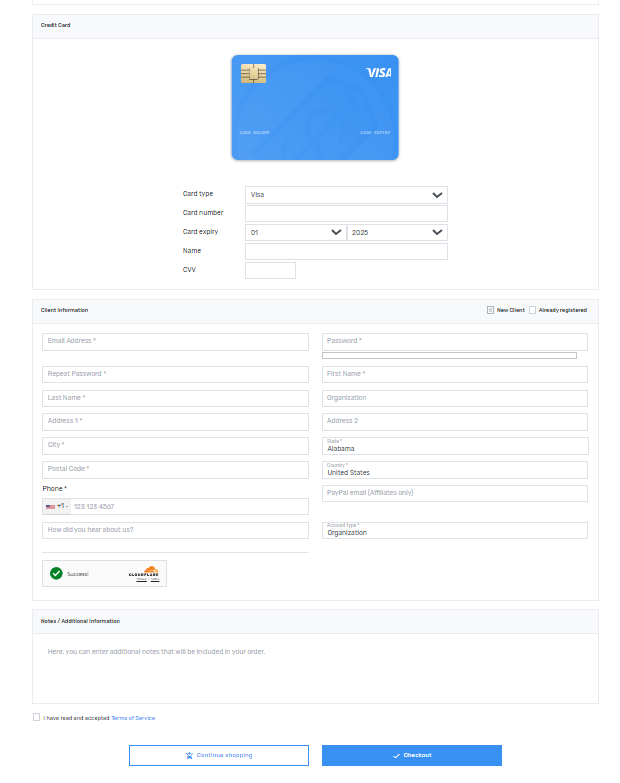Click the PayPal email (Affiliates only) field
The width and height of the screenshot is (620, 783).
click(x=455, y=493)
